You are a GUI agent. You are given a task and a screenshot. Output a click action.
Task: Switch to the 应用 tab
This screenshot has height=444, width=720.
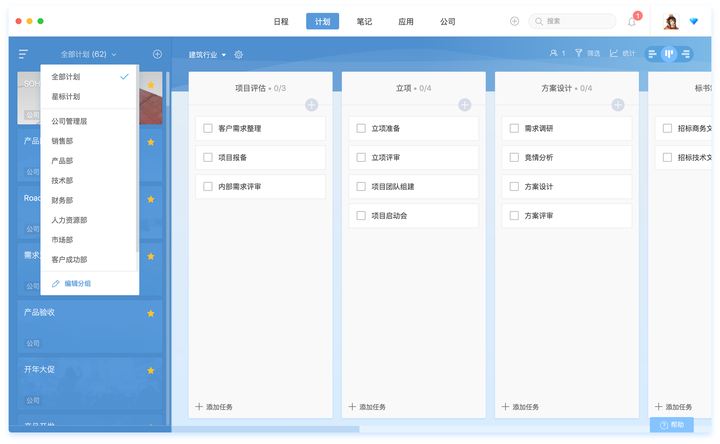[405, 22]
